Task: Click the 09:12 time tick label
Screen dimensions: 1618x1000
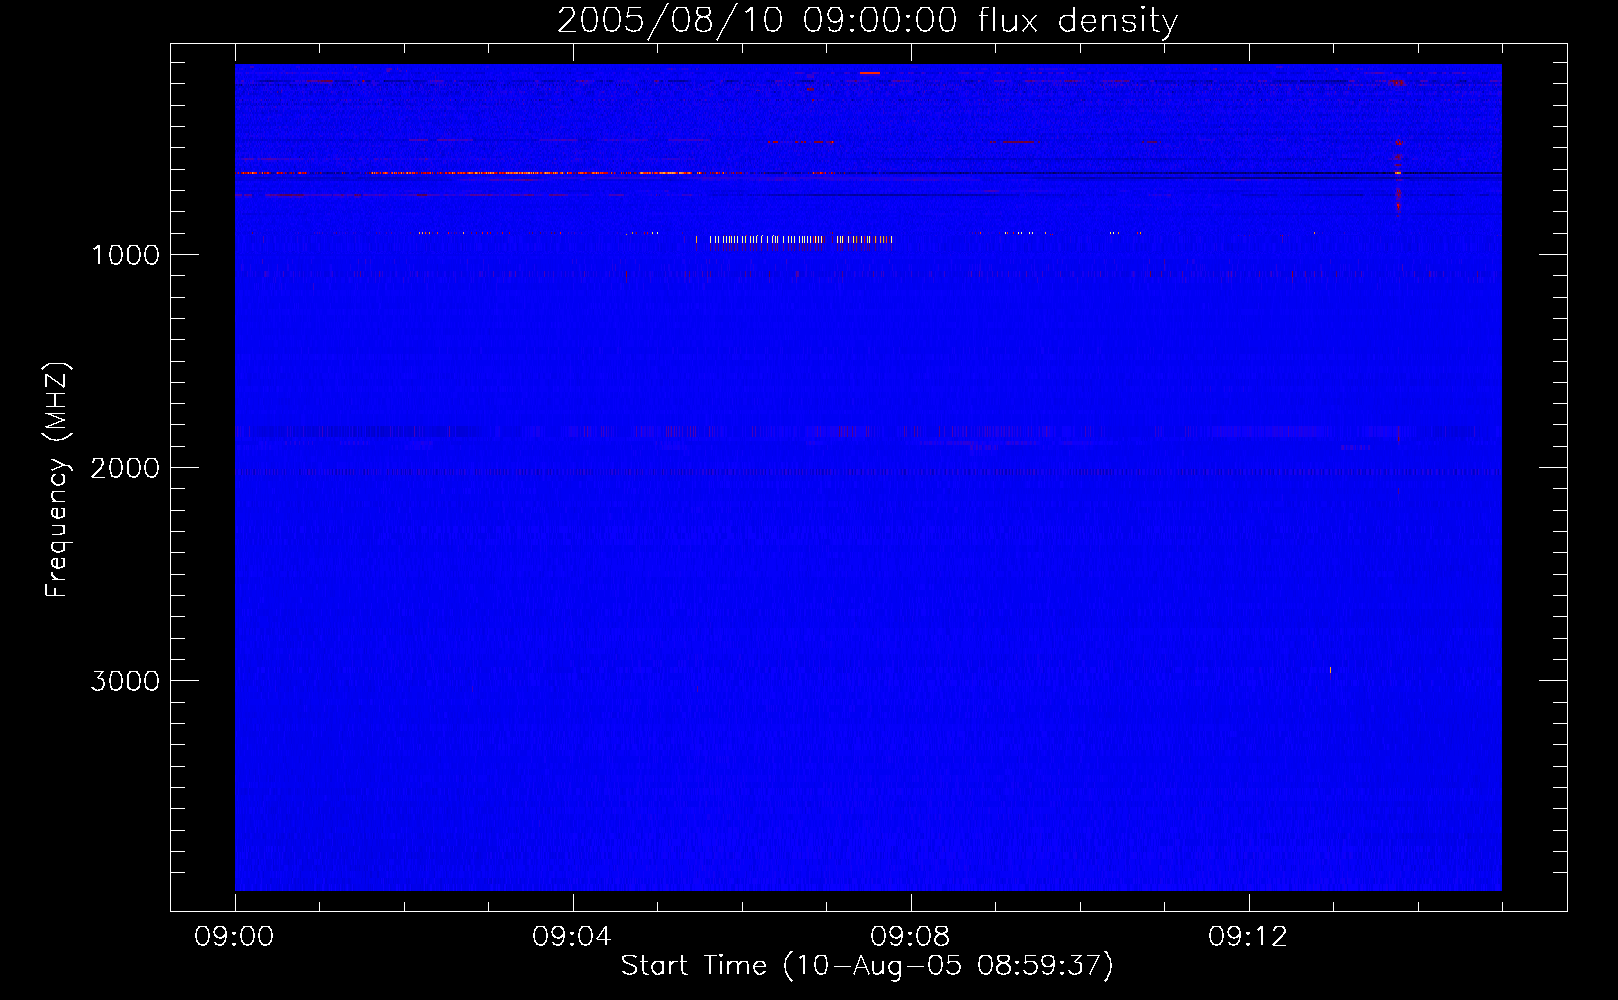Action: pos(1249,937)
